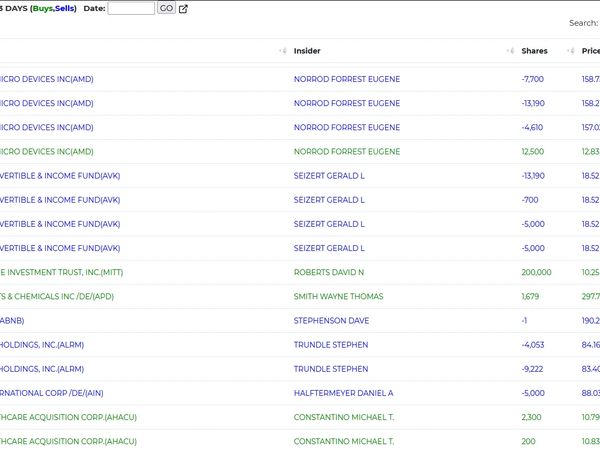Open TRUNDLE STEPHEN link in -4,053 row

pos(331,345)
